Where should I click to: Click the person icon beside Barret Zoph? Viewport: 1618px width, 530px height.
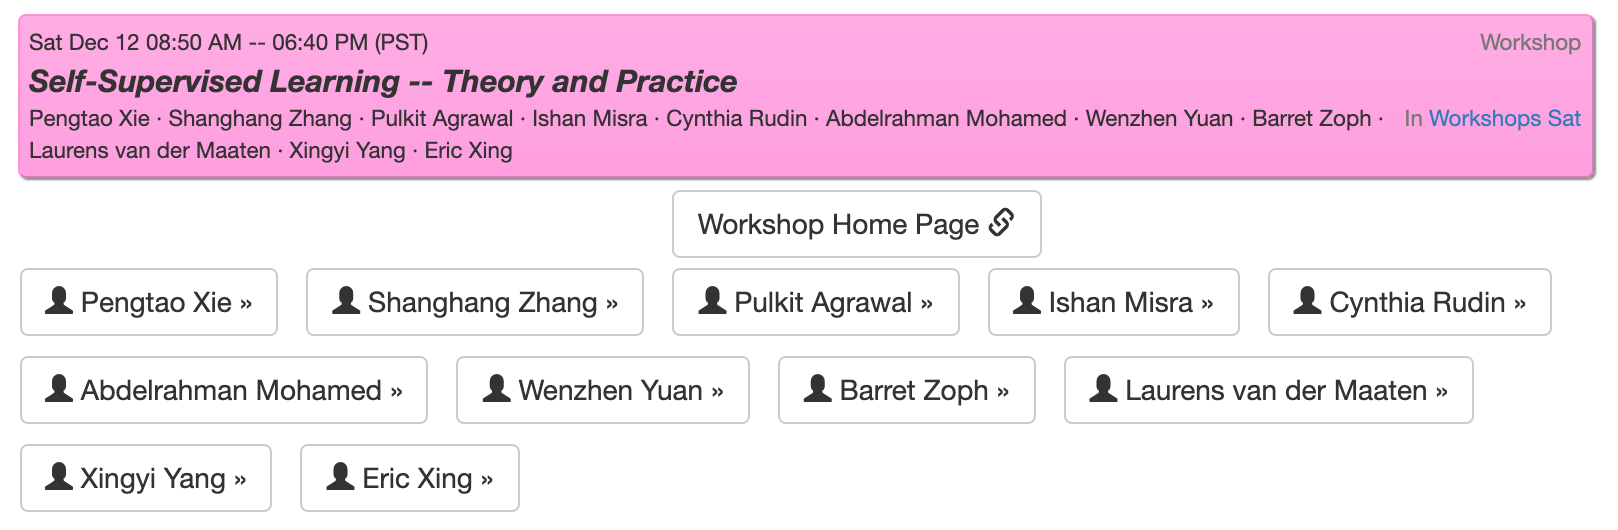click(x=818, y=389)
